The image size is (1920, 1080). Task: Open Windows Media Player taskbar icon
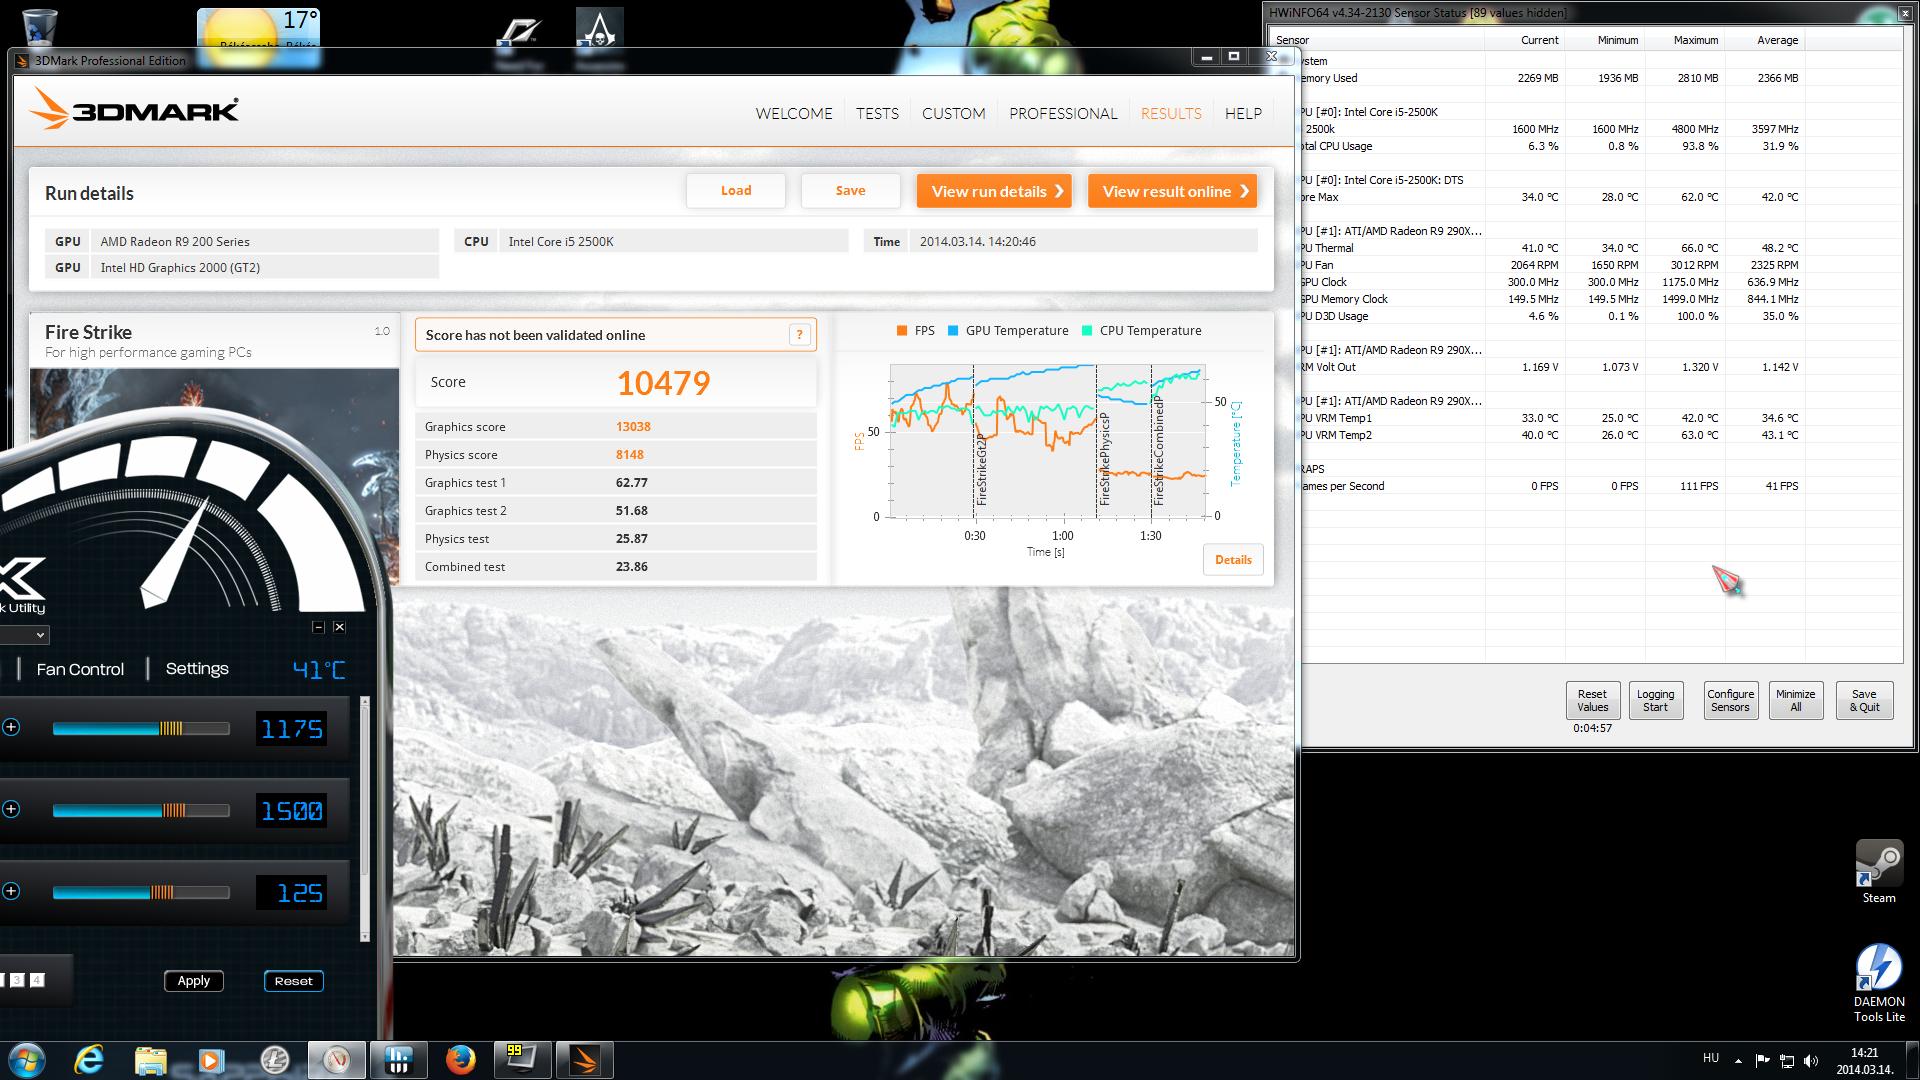[211, 1059]
